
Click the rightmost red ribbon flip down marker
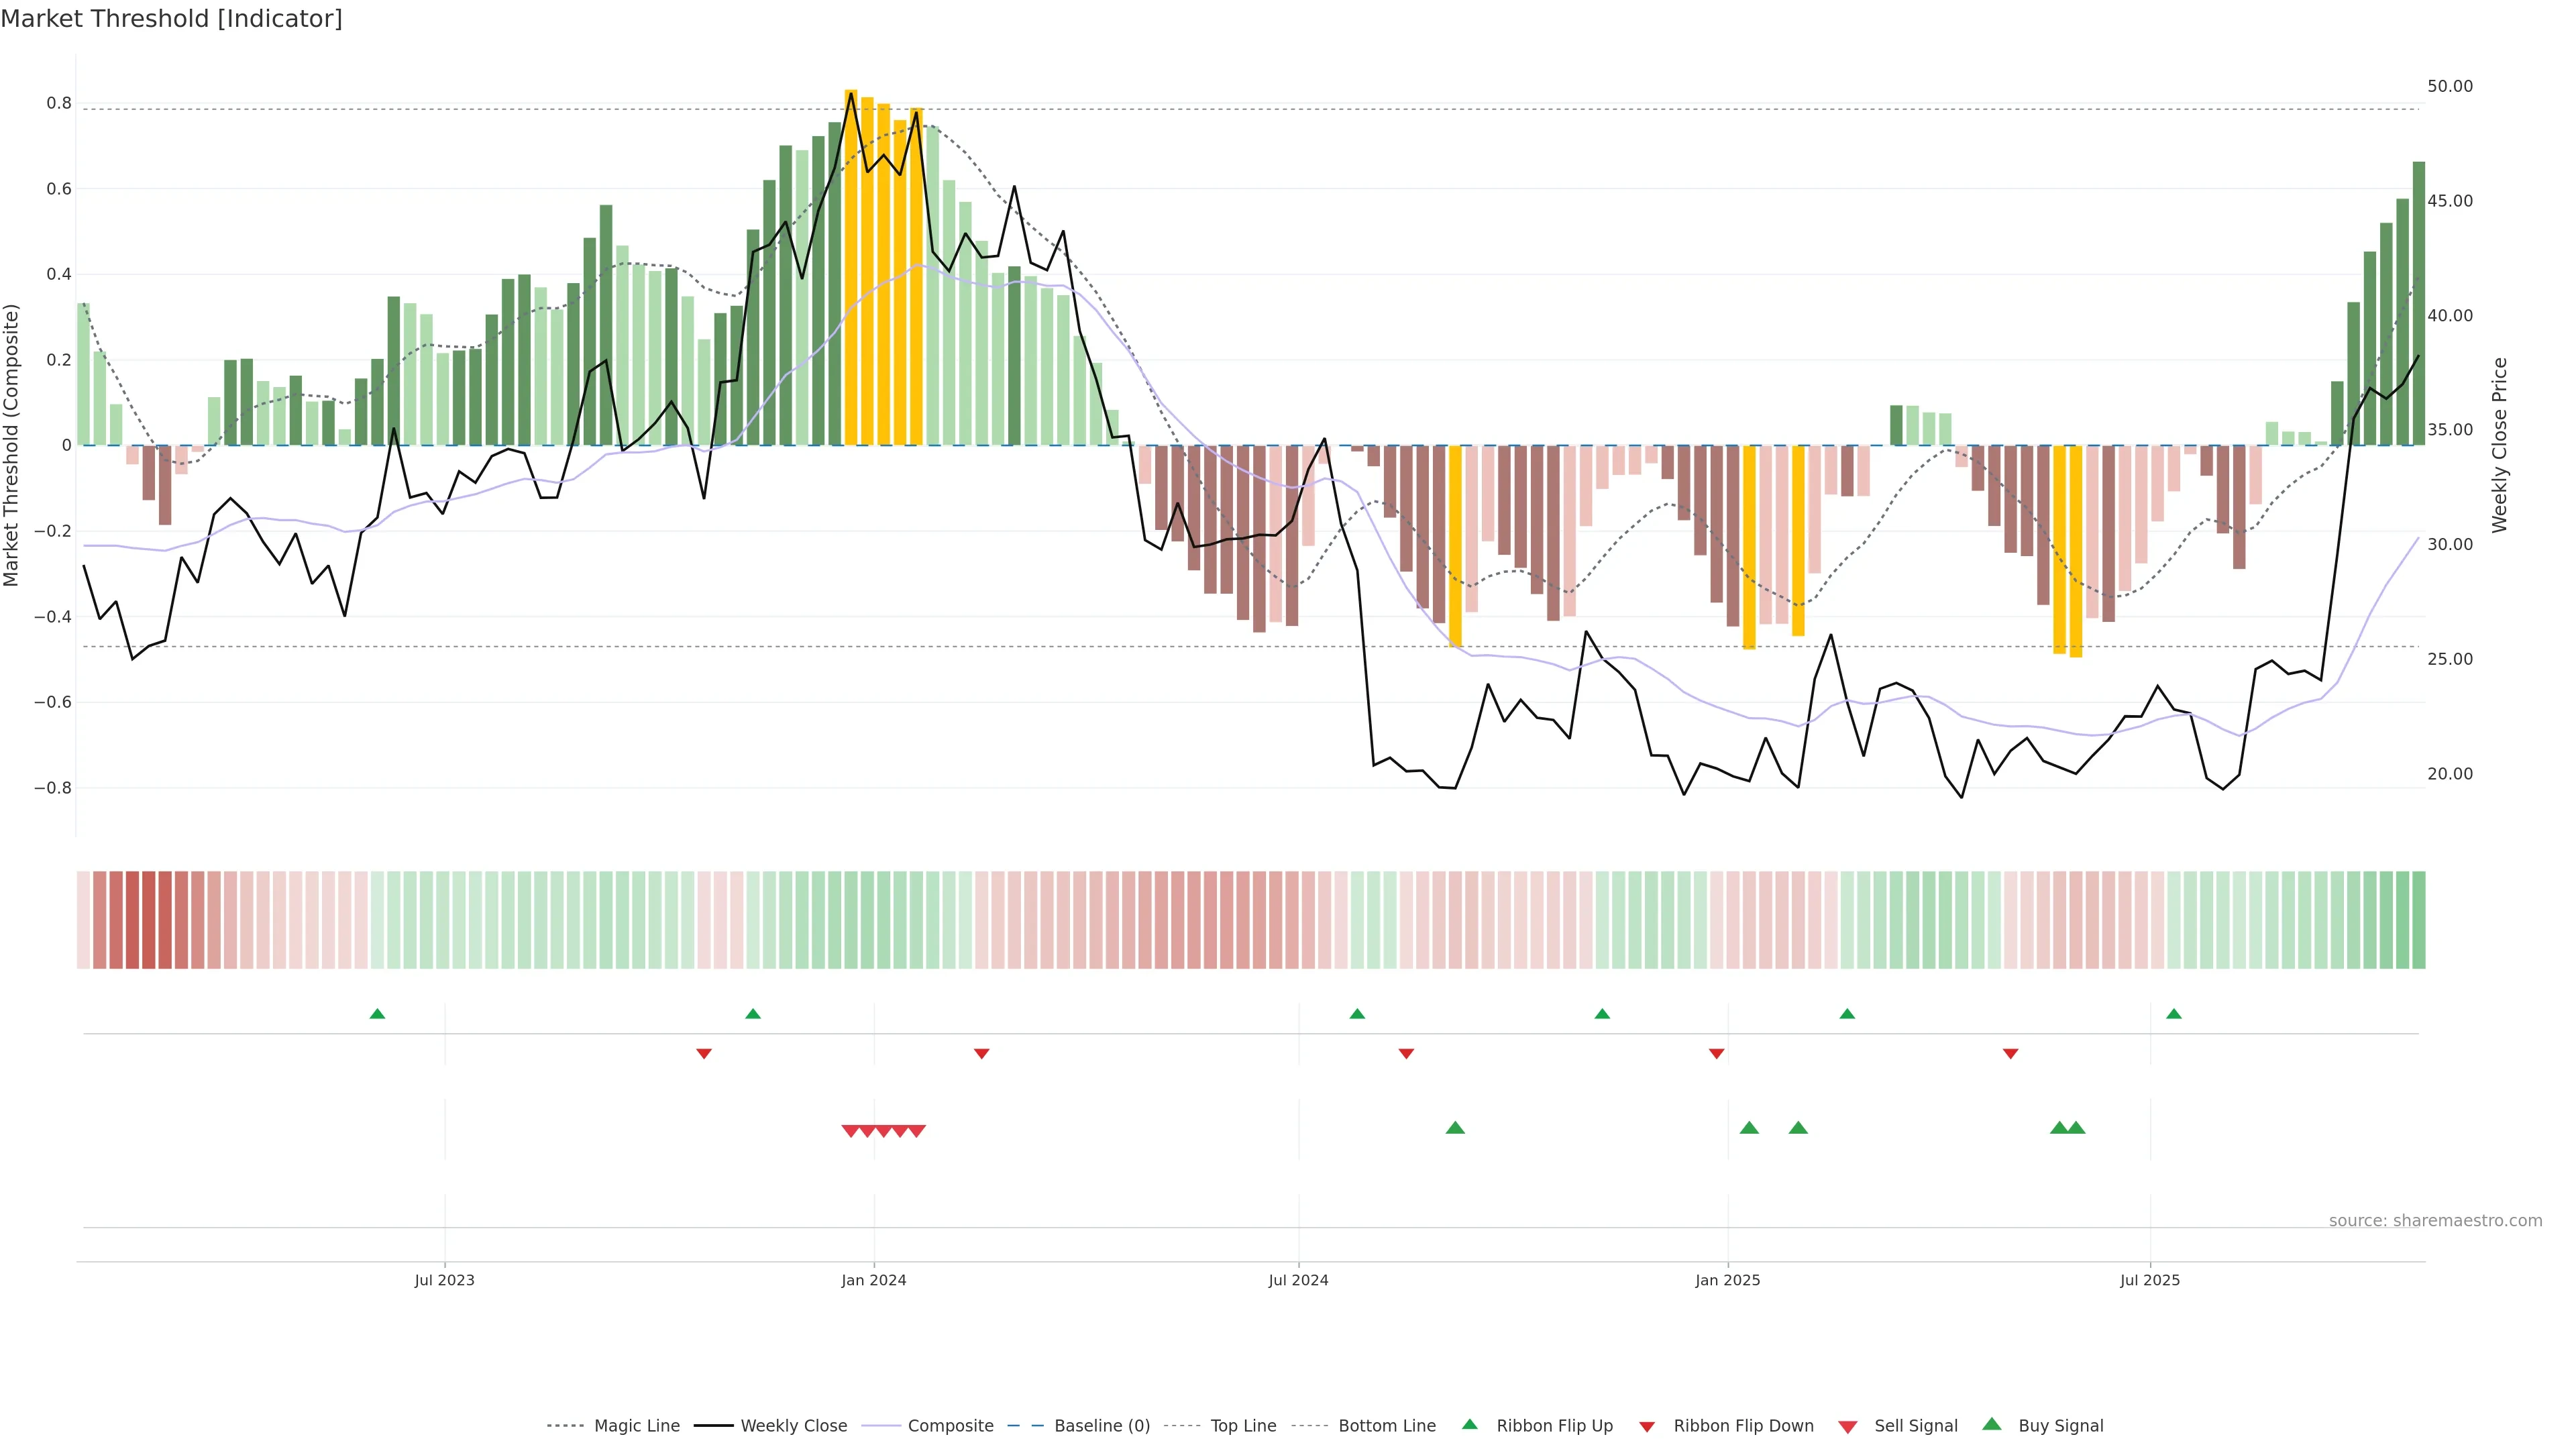2010,1054
